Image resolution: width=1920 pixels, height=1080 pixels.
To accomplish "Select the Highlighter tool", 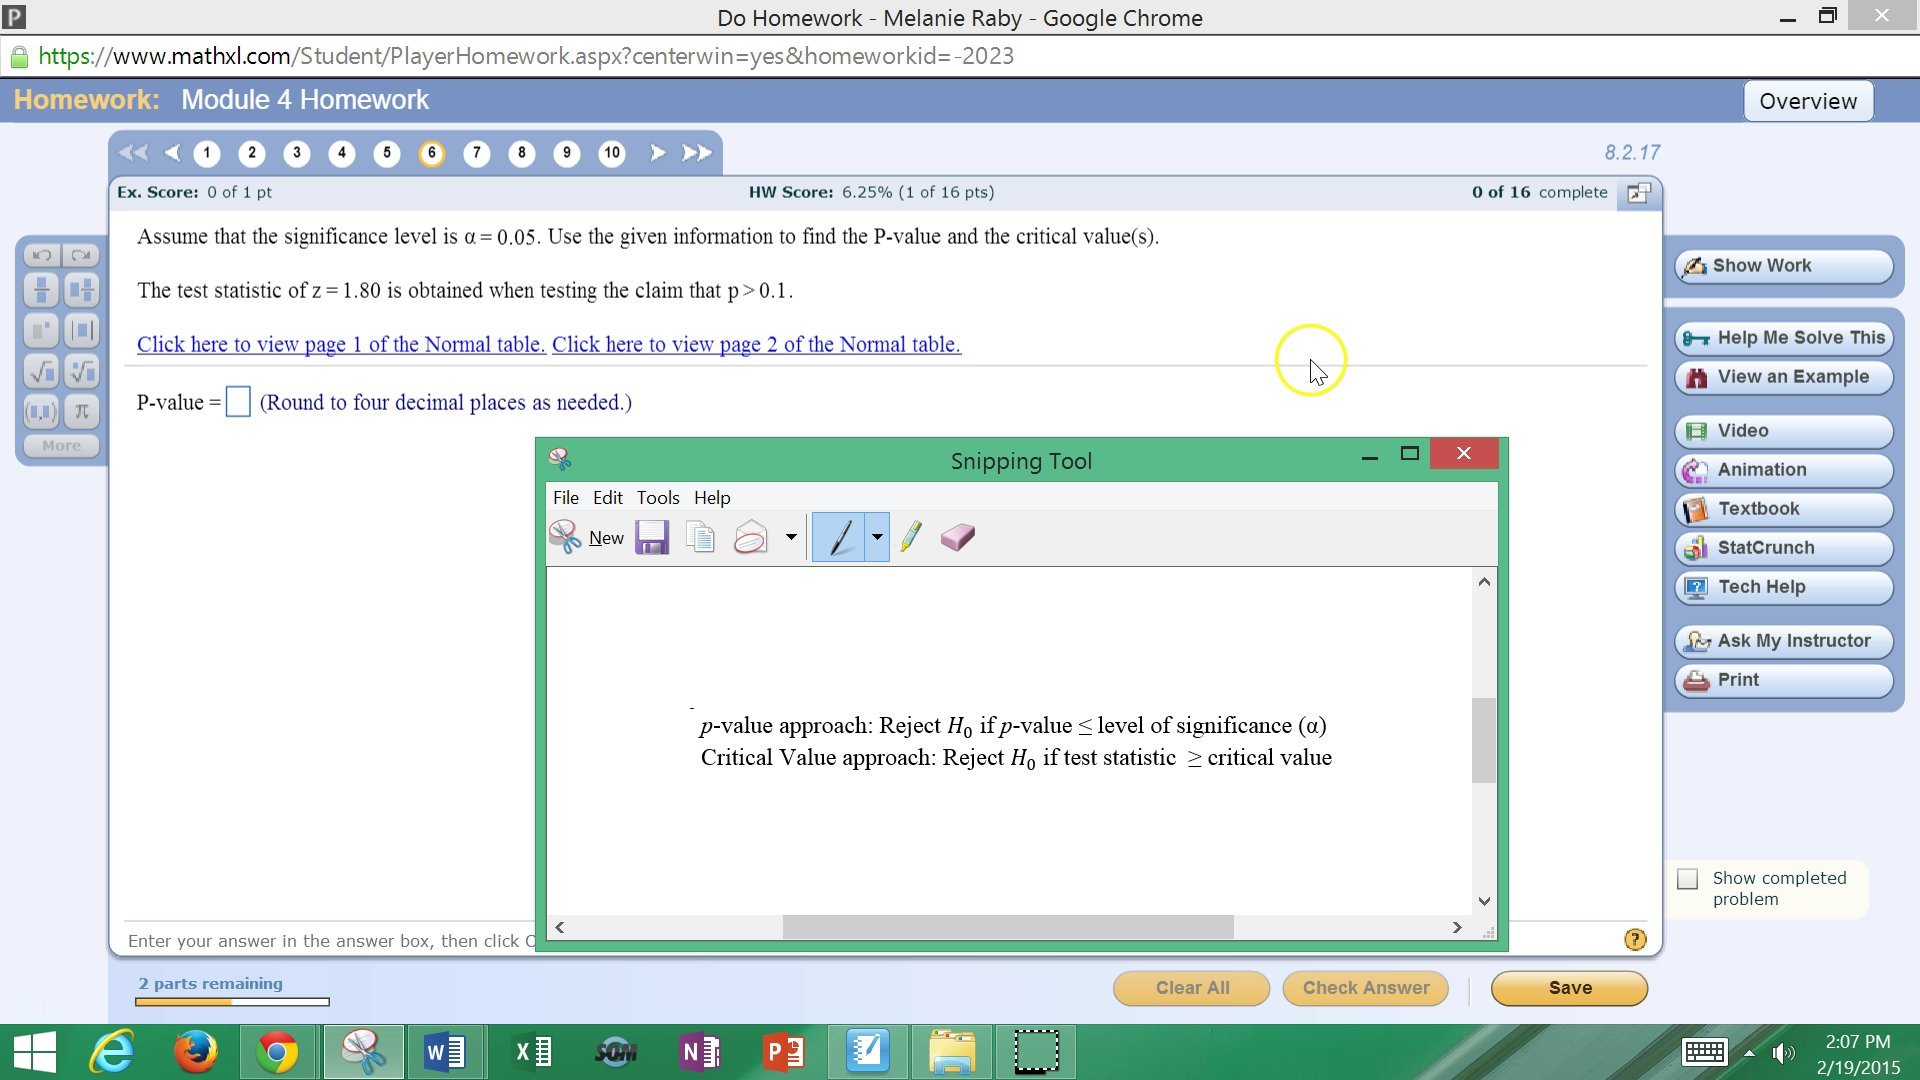I will pos(910,537).
